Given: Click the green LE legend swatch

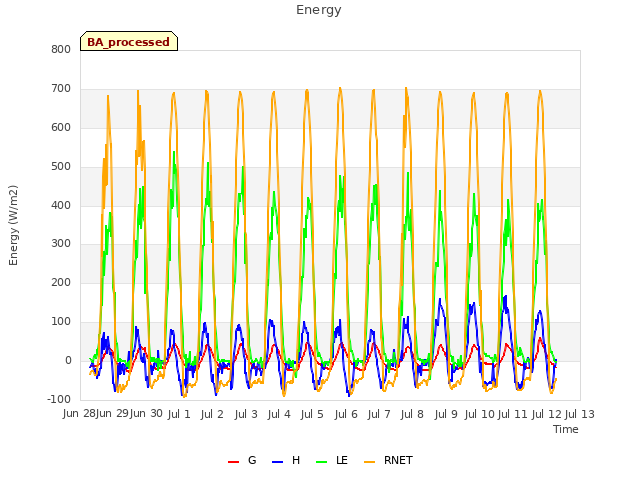Looking at the screenshot, I should tap(322, 462).
